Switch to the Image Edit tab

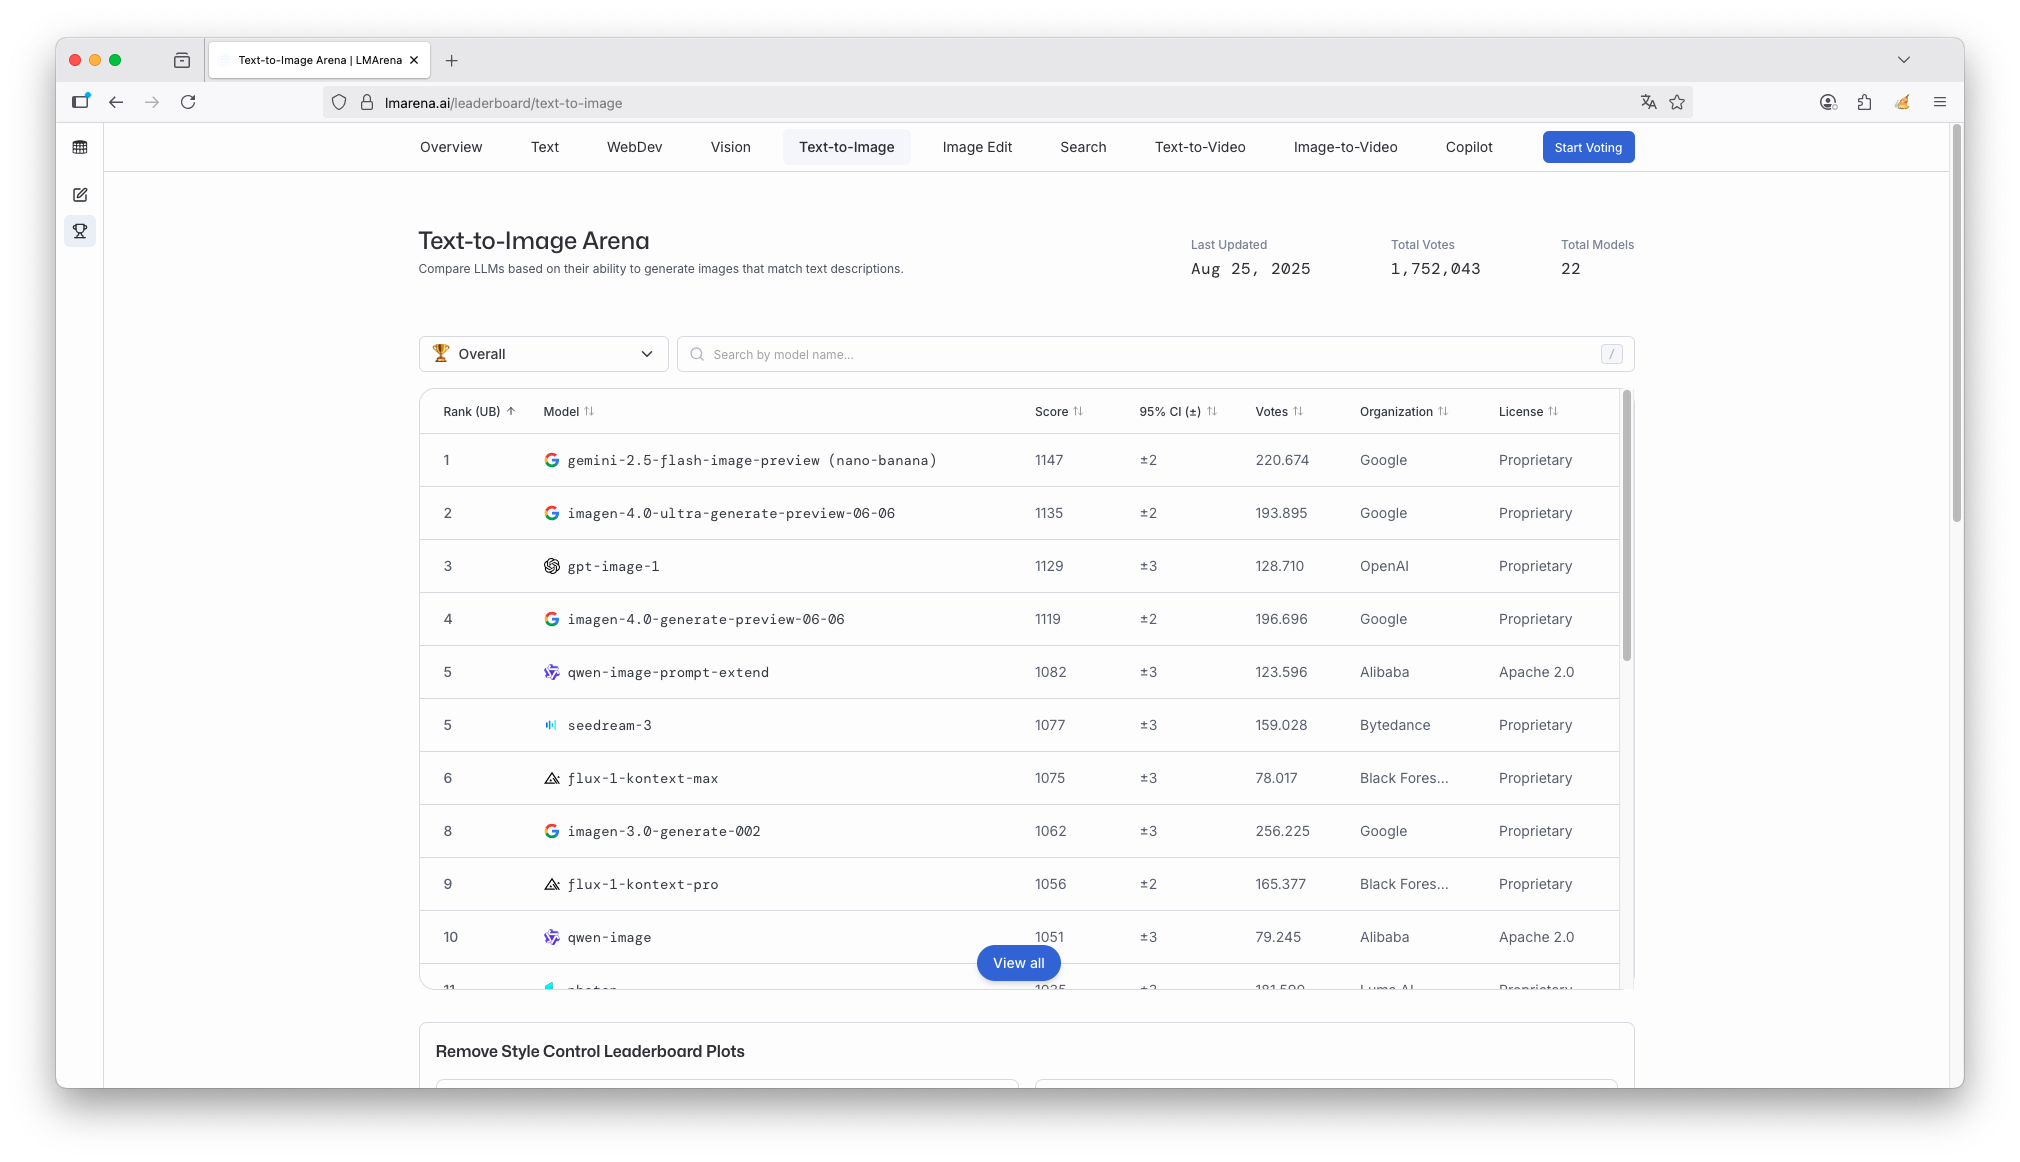[976, 147]
